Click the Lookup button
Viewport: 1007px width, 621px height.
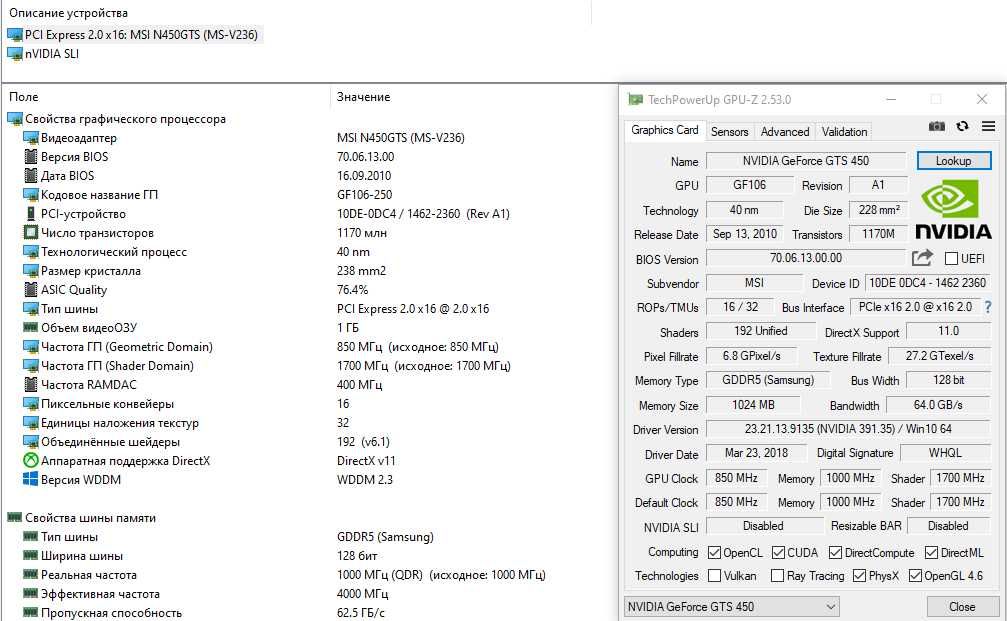click(x=954, y=161)
